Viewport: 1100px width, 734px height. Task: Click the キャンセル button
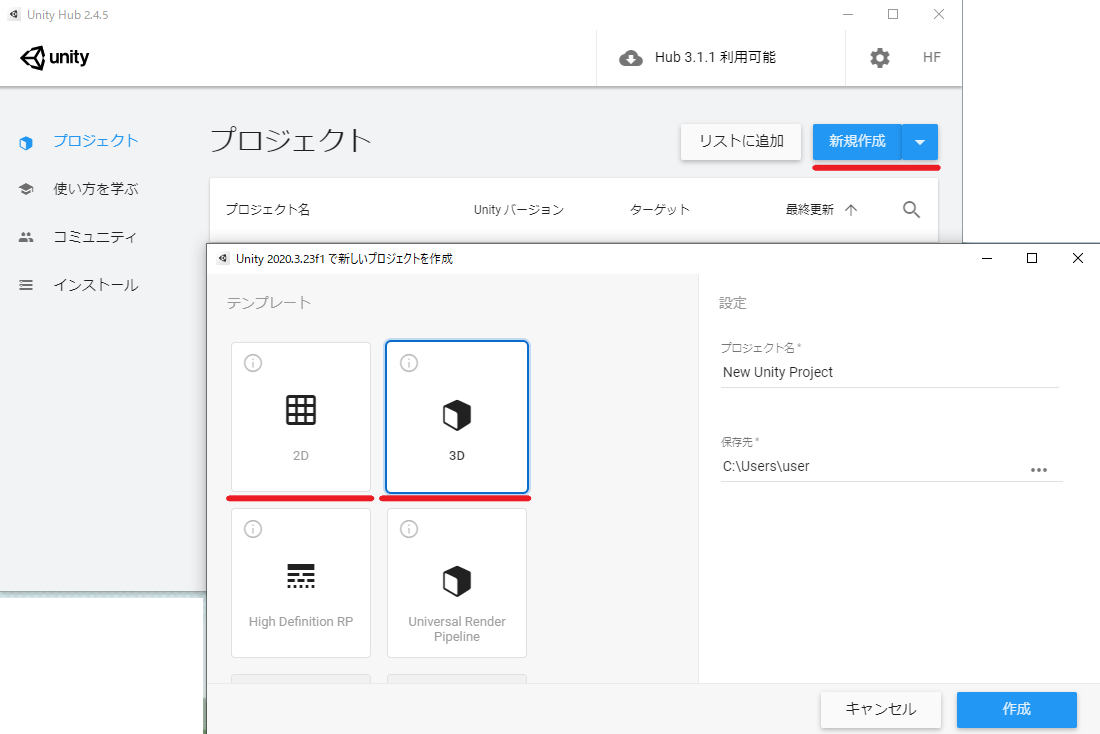click(880, 709)
